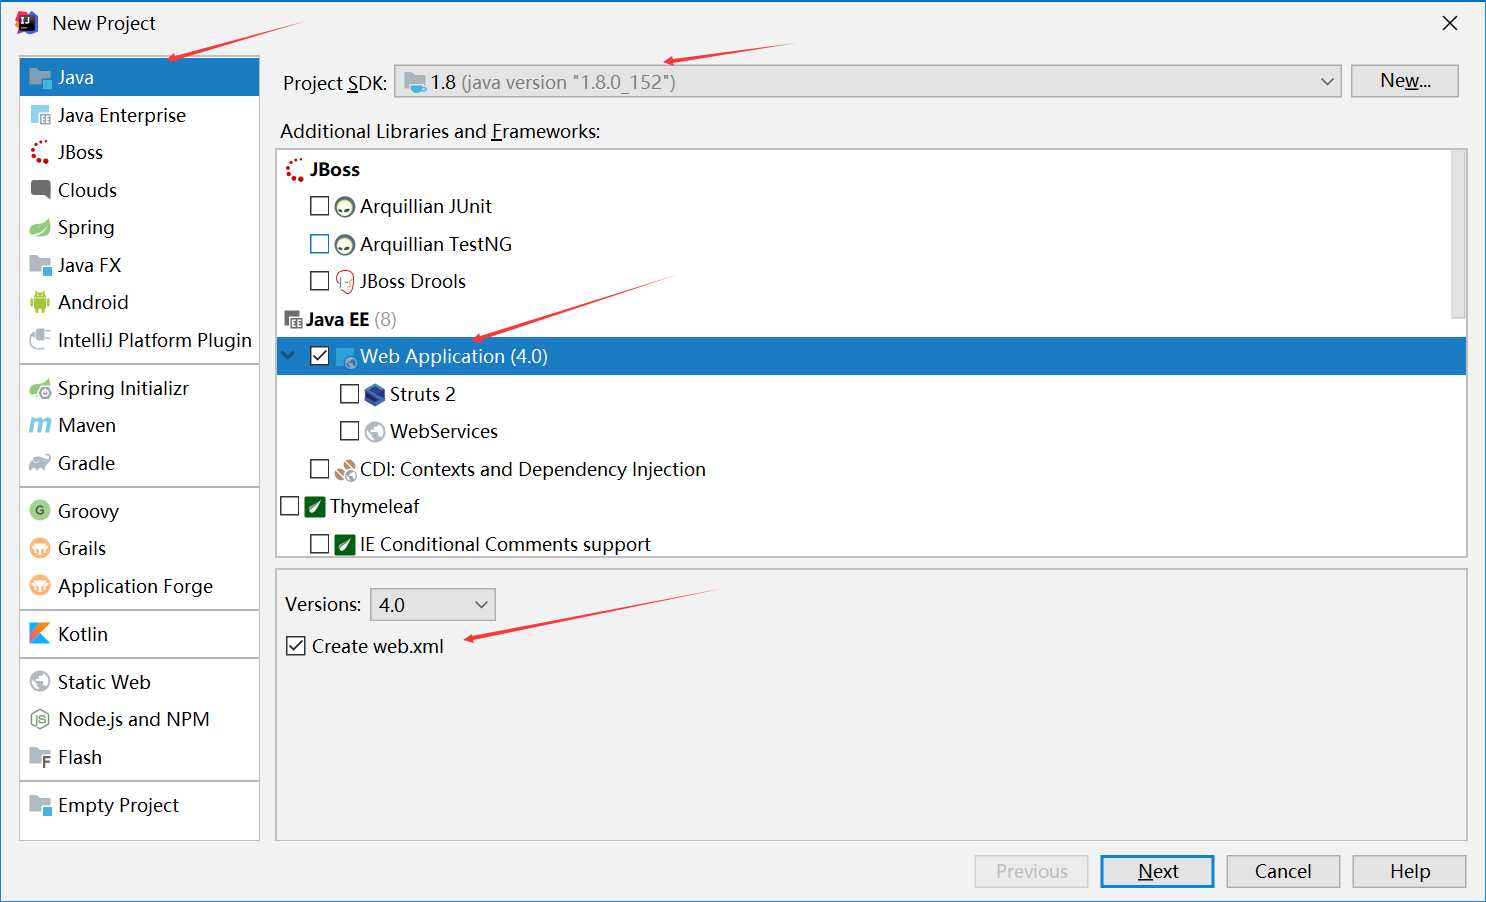Click the Spring Initializr icon
The height and width of the screenshot is (902, 1486).
pyautogui.click(x=40, y=388)
